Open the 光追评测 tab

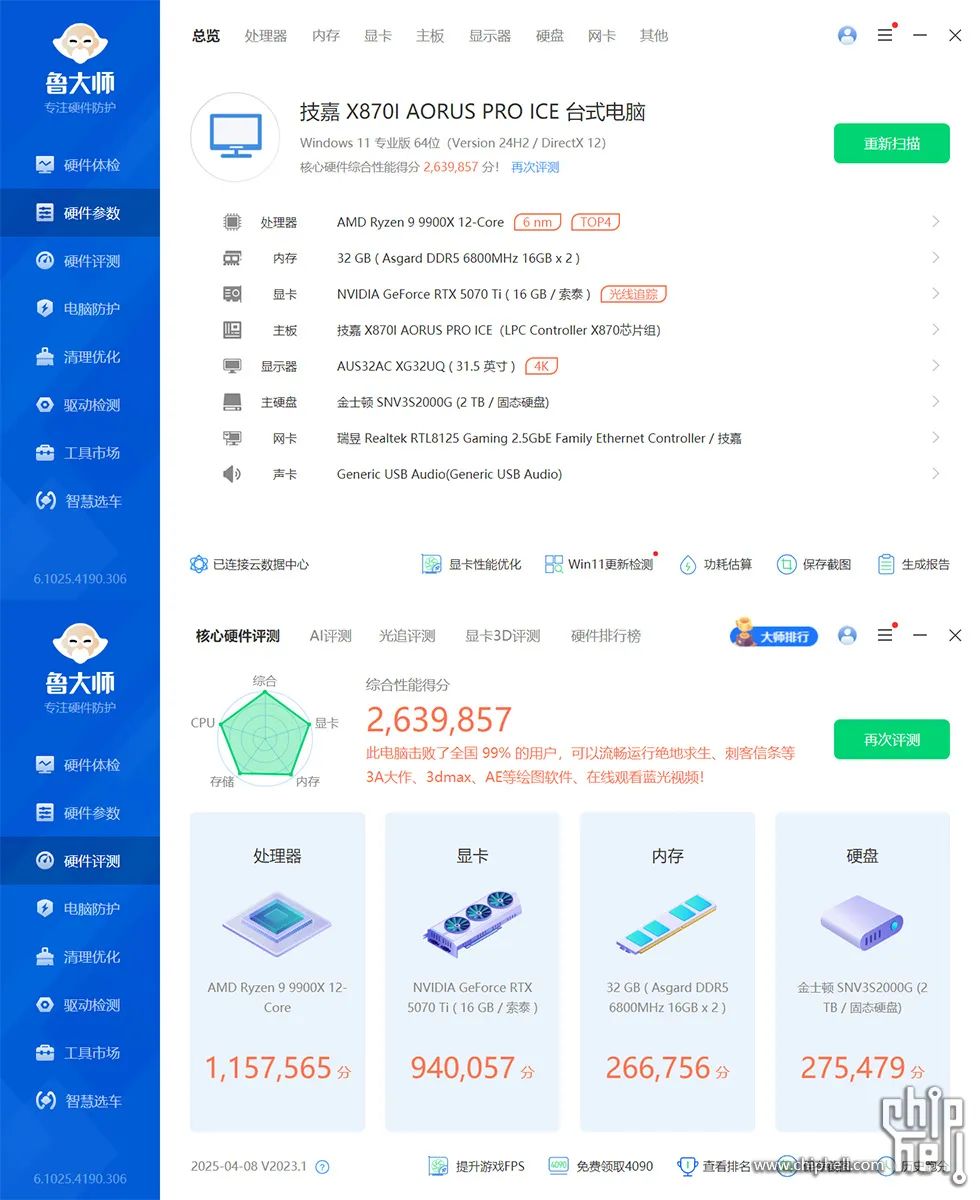click(x=407, y=635)
